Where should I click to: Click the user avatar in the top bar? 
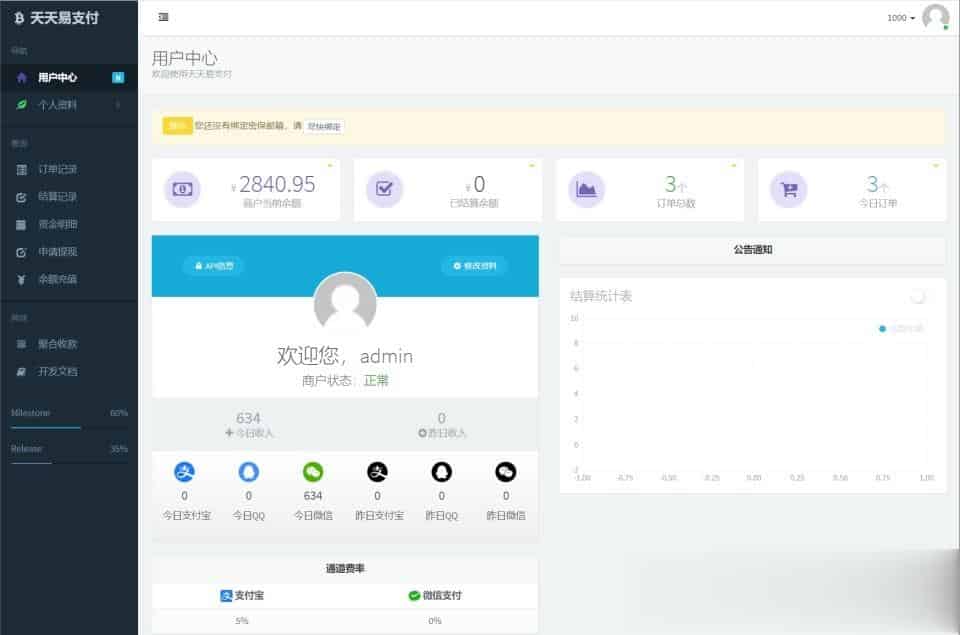[x=935, y=17]
